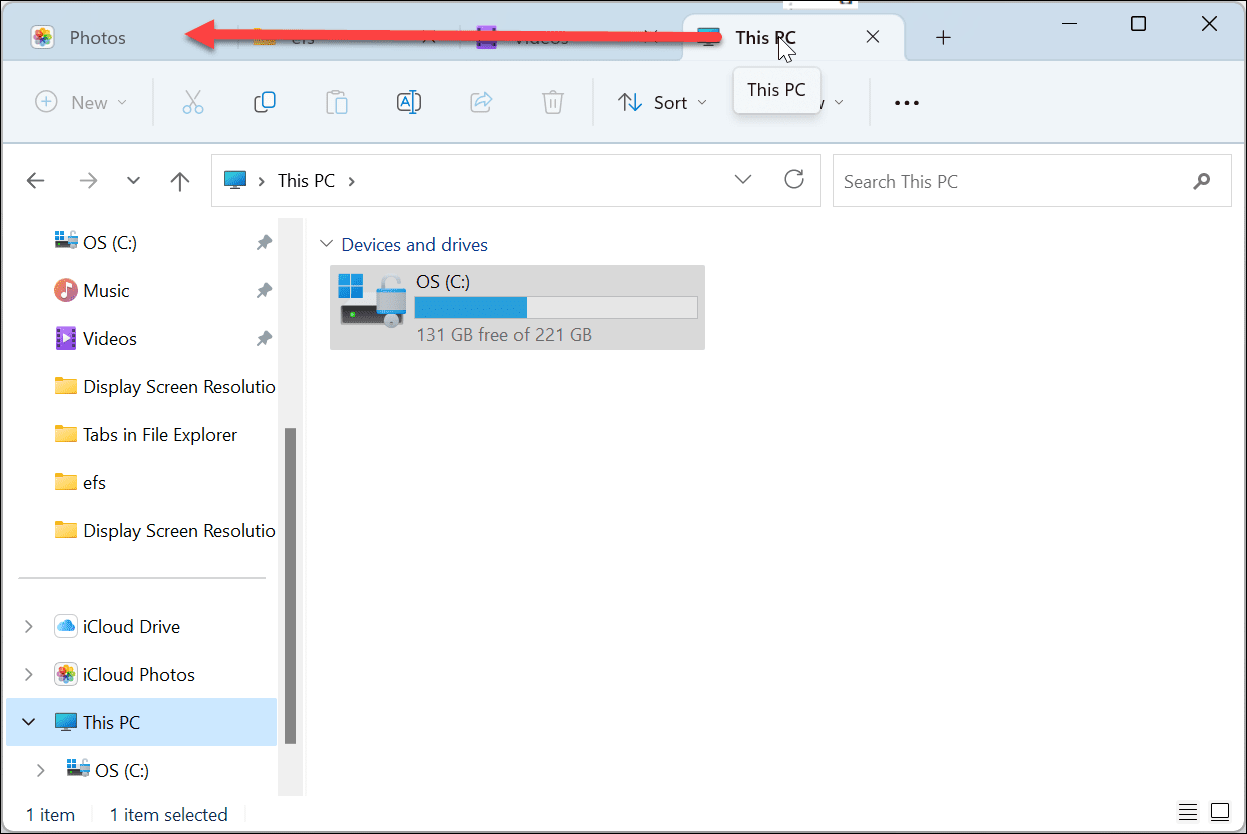
Task: Click This PC in the address bar
Action: click(x=306, y=181)
